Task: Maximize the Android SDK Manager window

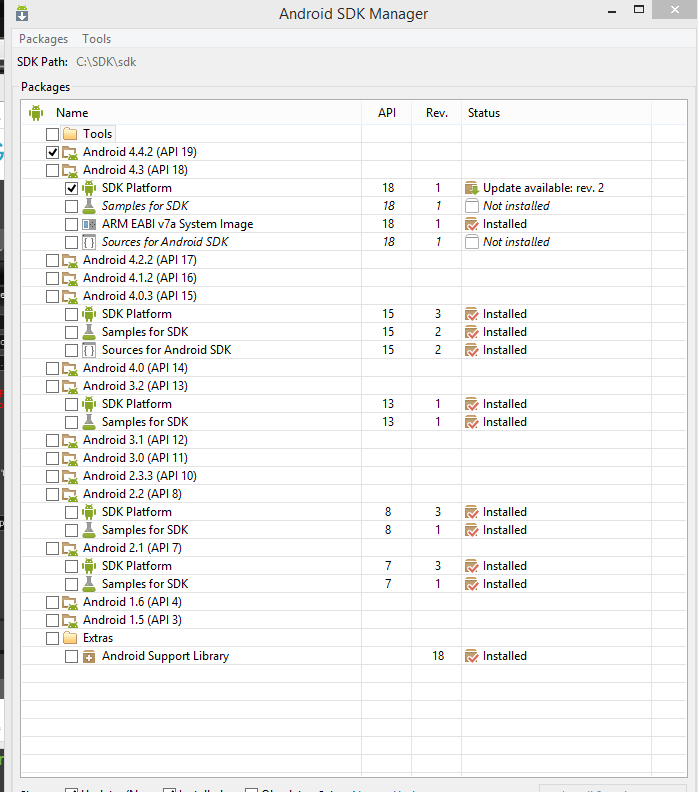Action: (x=639, y=10)
